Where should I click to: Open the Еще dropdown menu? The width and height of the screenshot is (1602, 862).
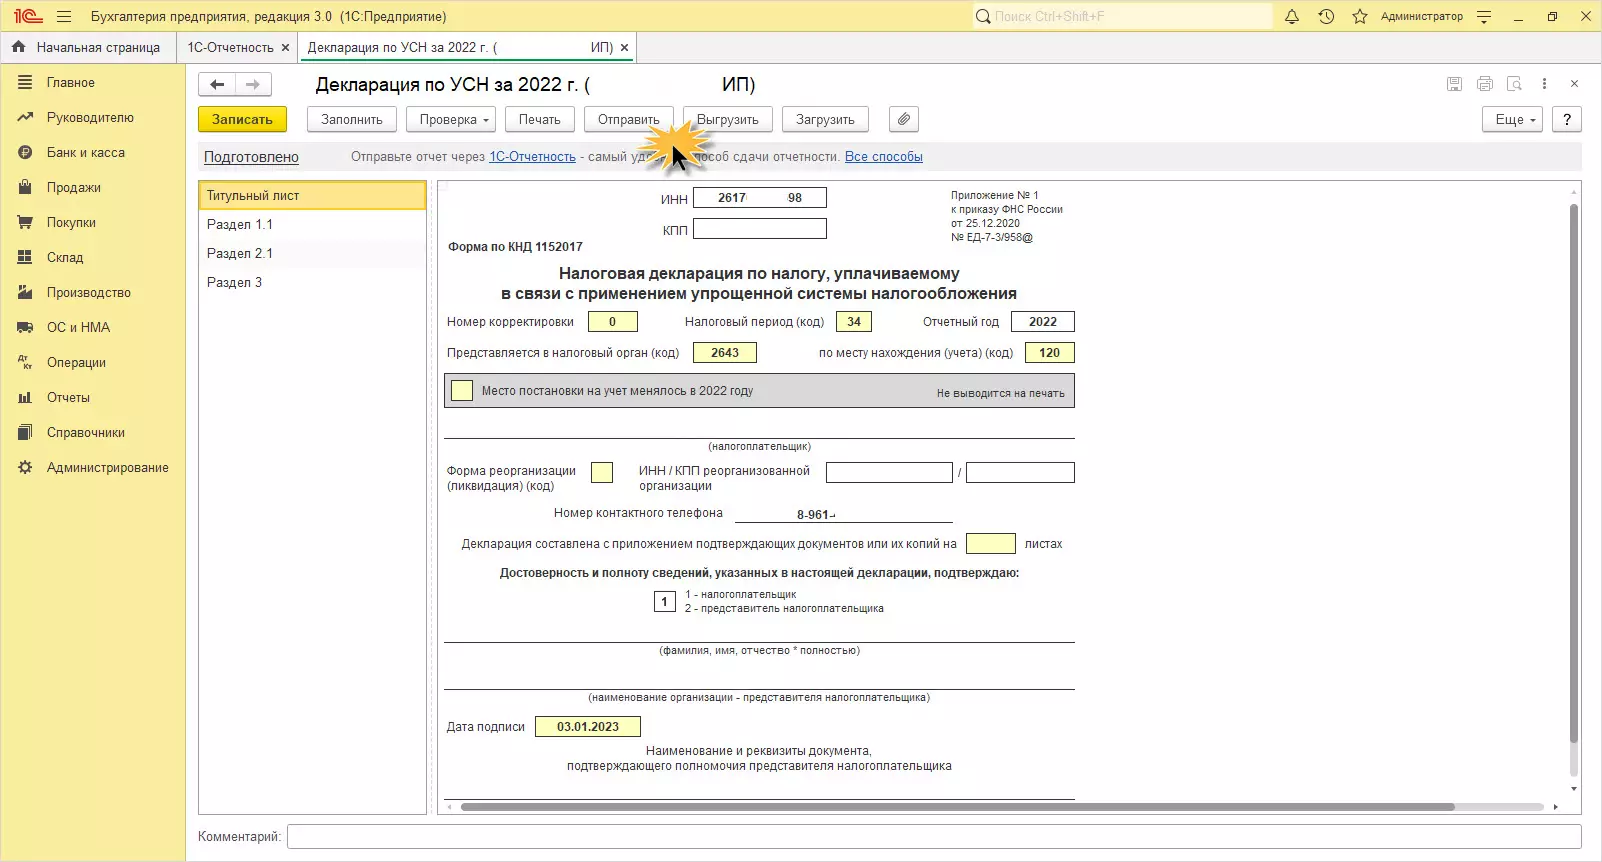(x=1514, y=120)
